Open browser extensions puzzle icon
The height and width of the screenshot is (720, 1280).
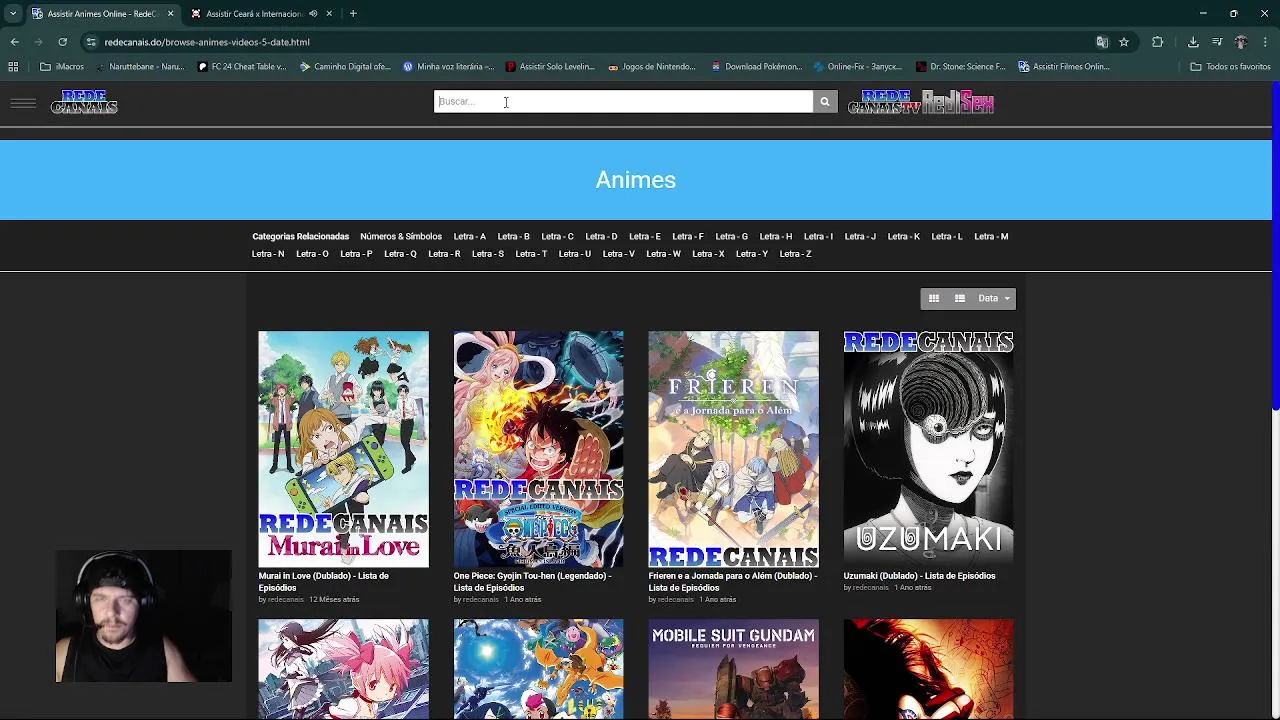[x=1158, y=42]
